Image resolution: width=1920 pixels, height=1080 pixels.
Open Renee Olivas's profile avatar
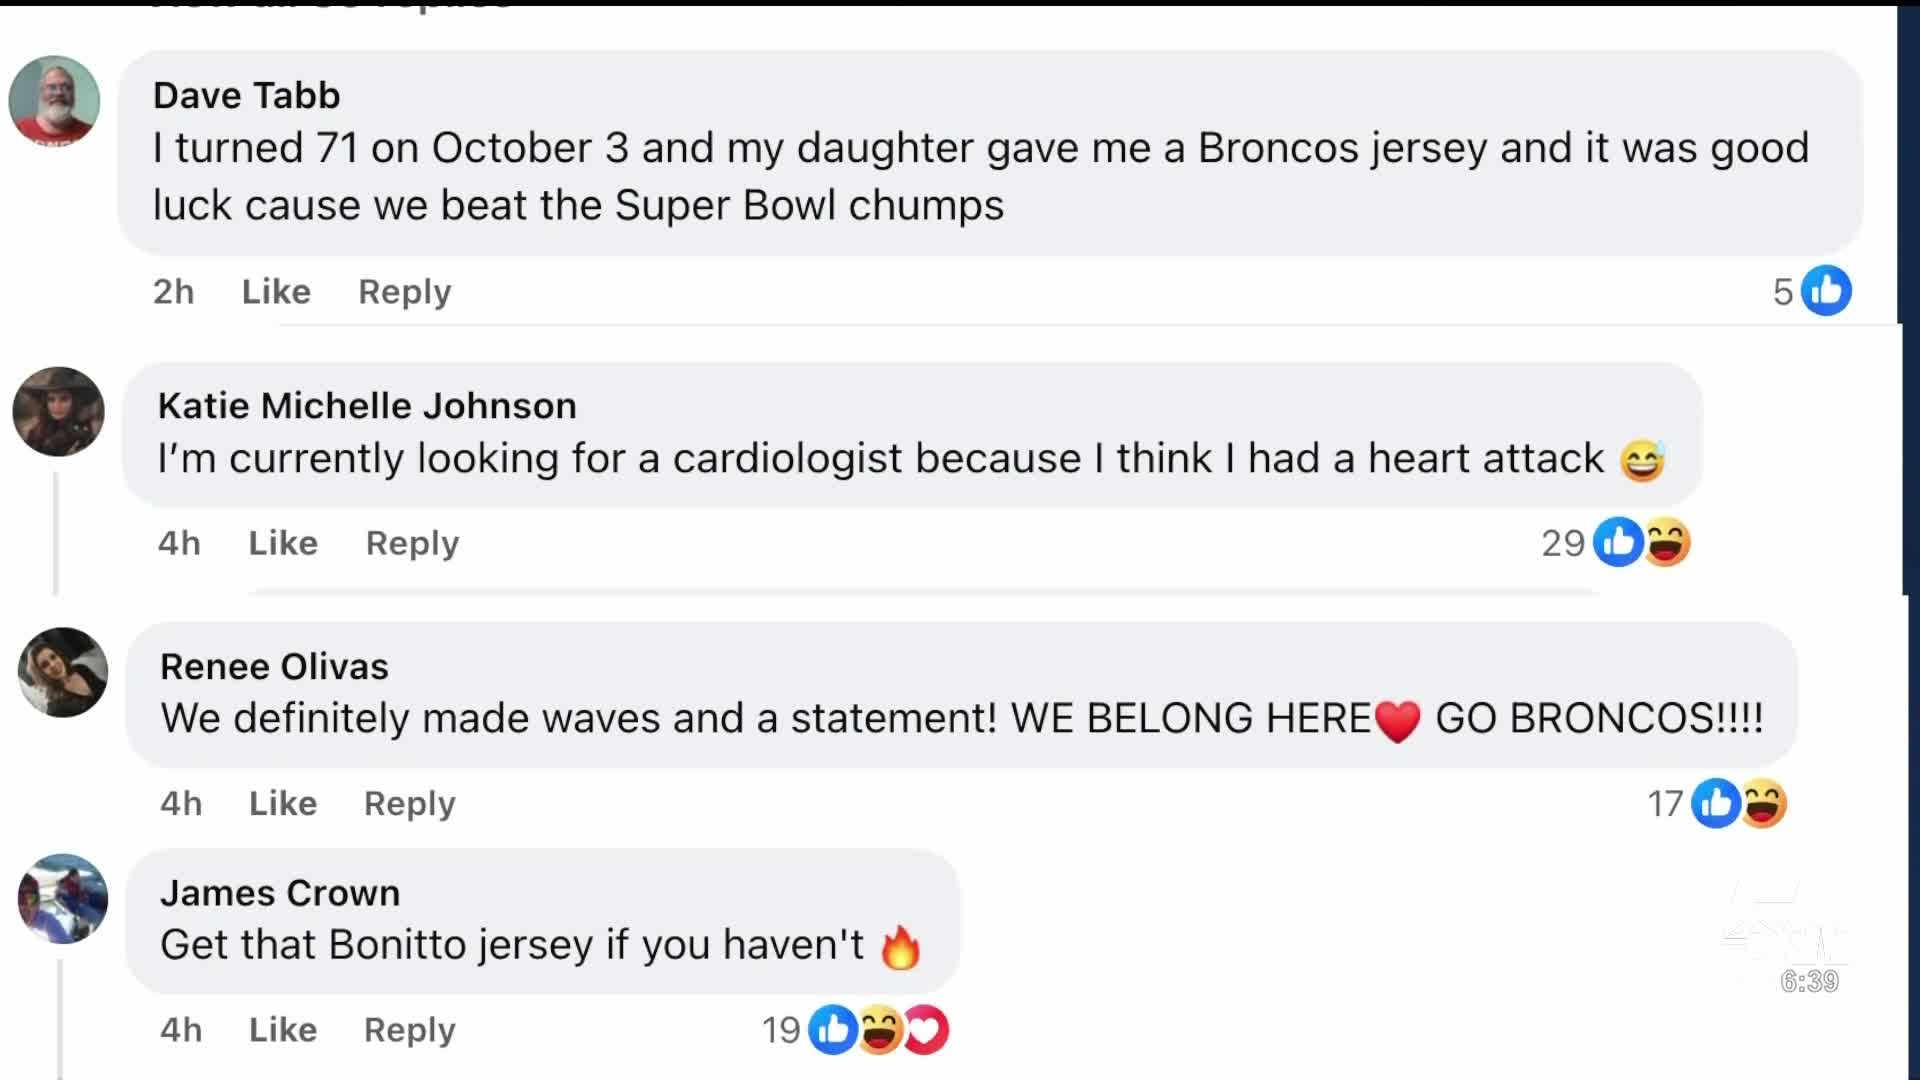(x=62, y=672)
